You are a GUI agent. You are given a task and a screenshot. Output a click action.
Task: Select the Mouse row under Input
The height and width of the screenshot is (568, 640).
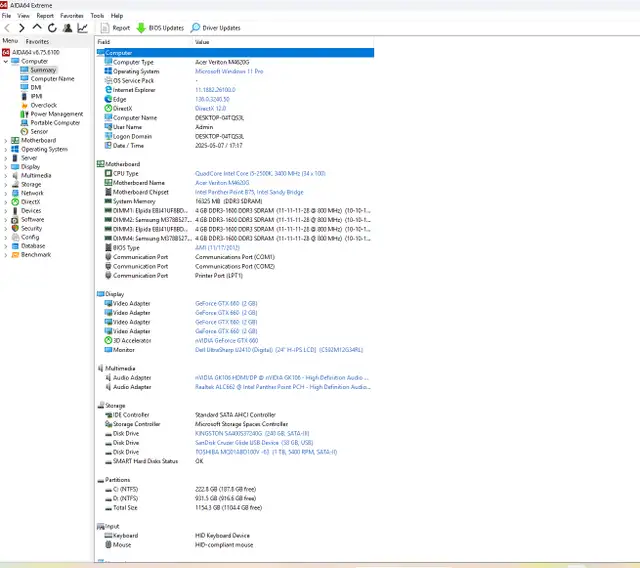pos(235,545)
